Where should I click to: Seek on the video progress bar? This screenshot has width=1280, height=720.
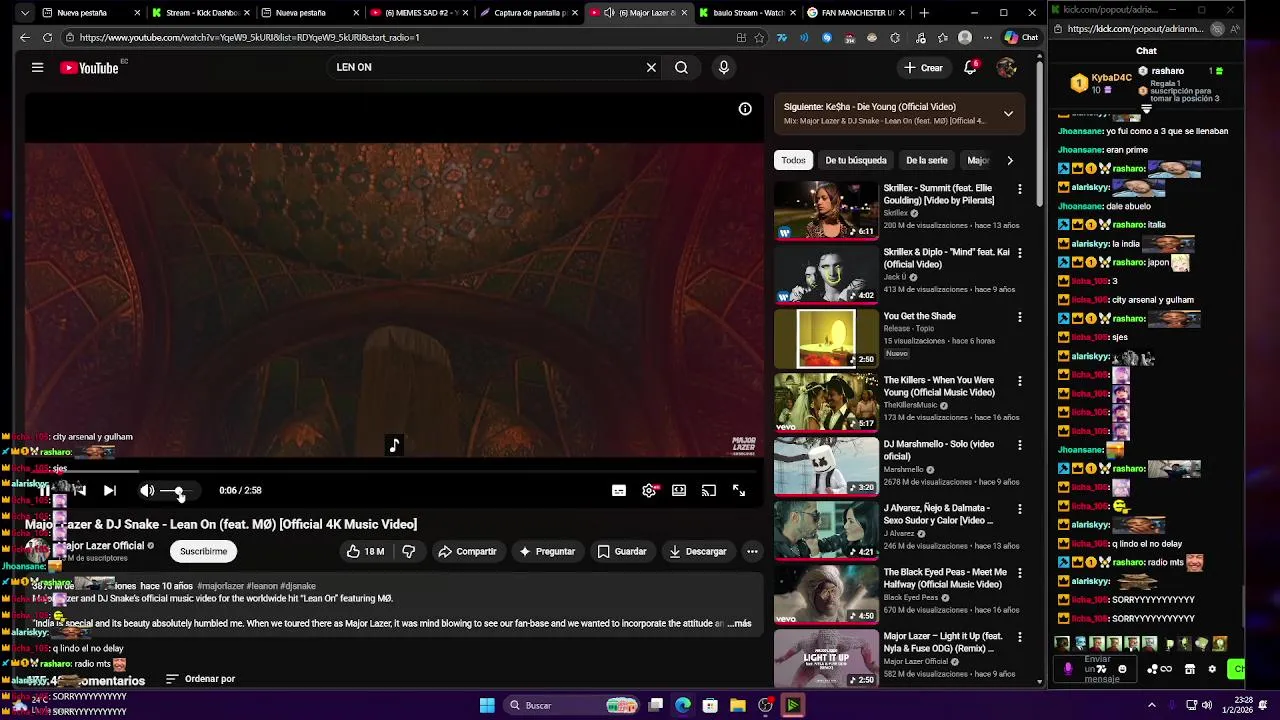[394, 470]
